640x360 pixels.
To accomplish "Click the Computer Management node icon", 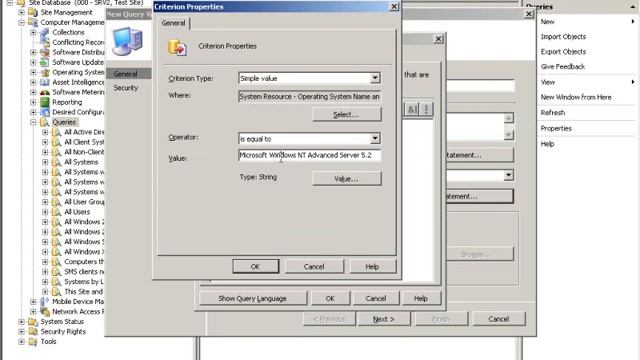I will click(x=33, y=22).
